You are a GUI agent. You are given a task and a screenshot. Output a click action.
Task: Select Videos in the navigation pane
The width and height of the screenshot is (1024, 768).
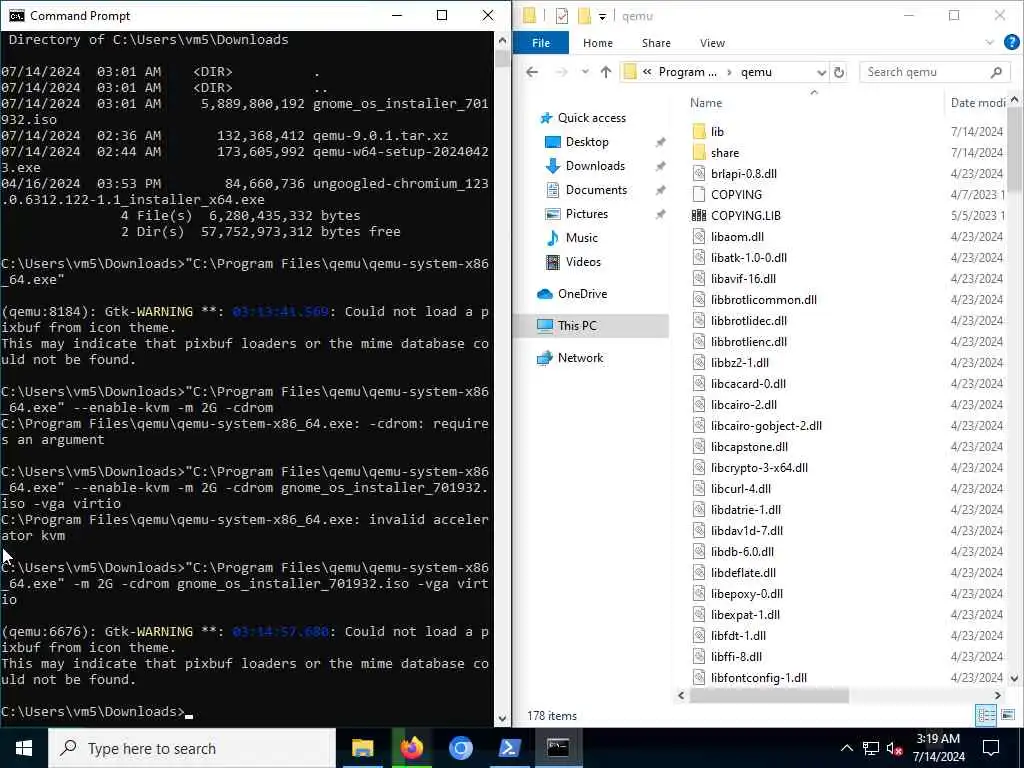pyautogui.click(x=583, y=262)
